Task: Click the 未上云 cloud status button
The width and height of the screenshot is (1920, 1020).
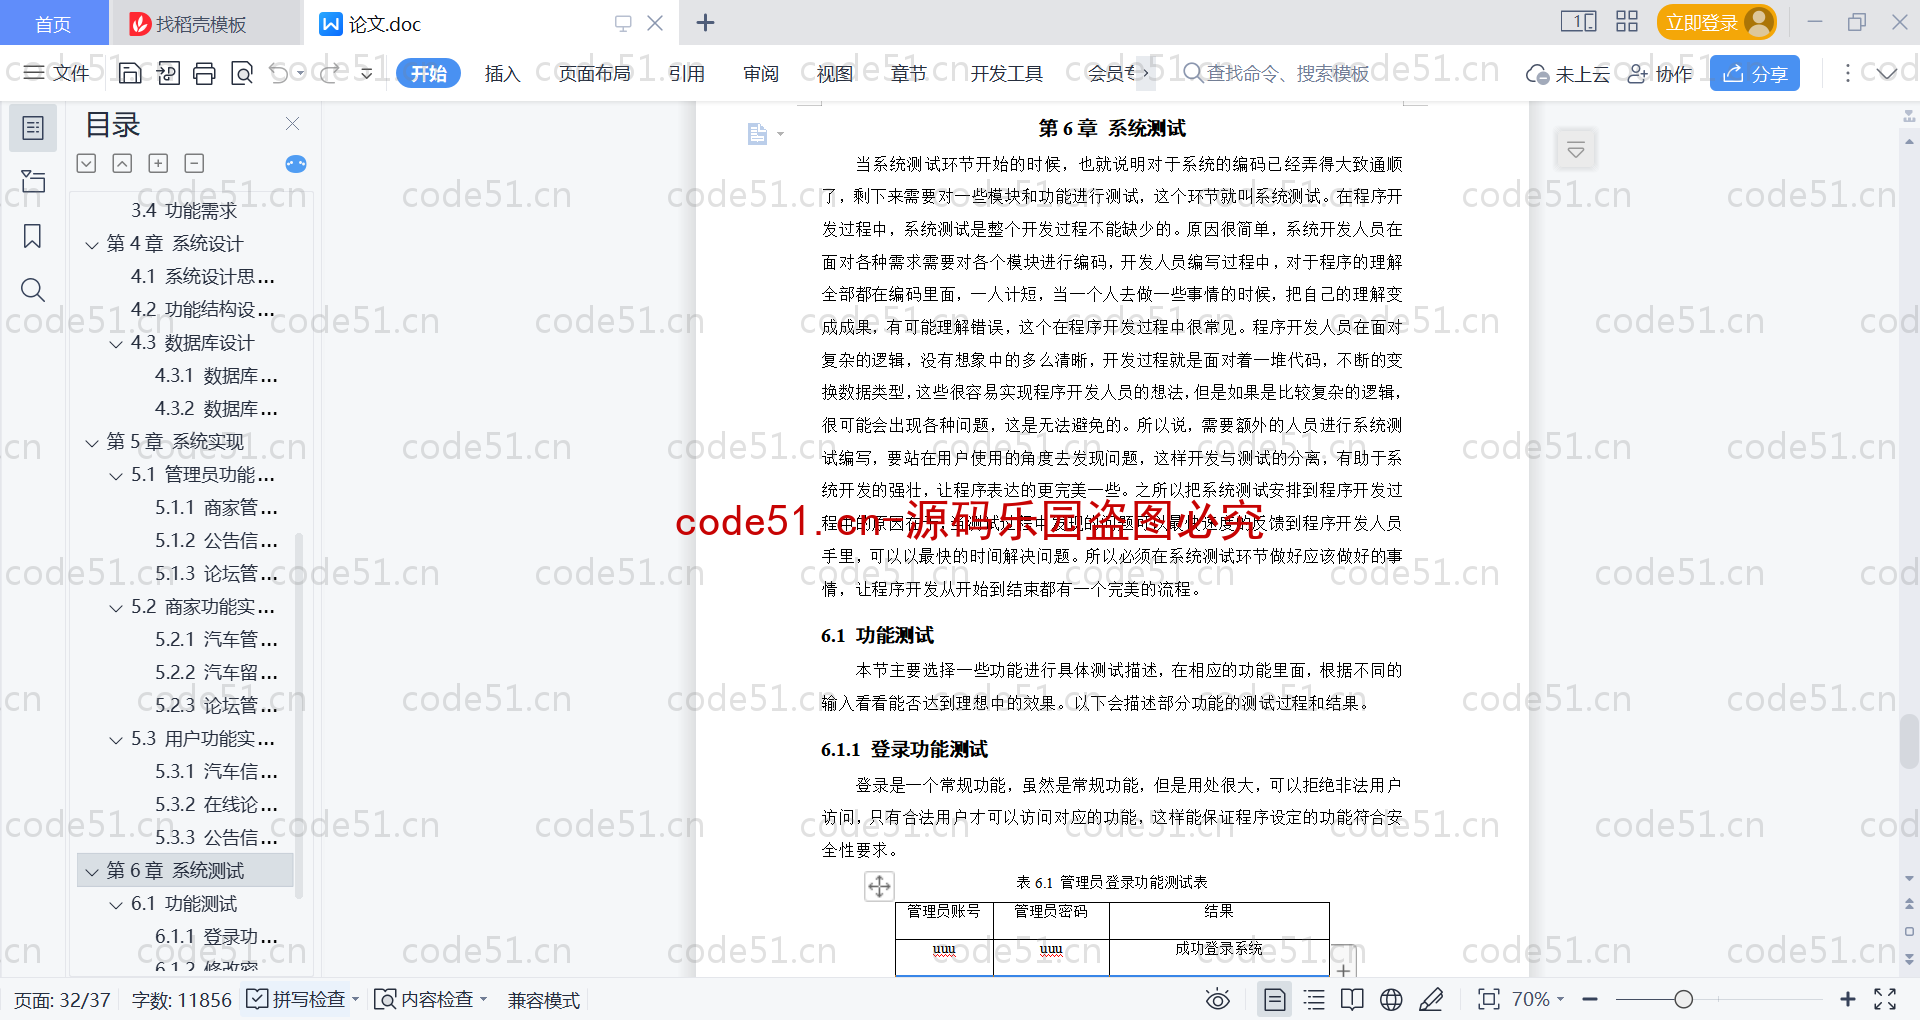Action: point(1567,73)
